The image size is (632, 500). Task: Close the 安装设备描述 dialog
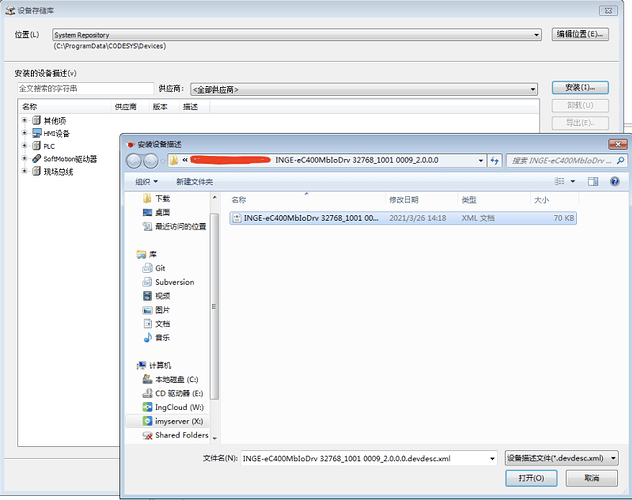tap(617, 144)
